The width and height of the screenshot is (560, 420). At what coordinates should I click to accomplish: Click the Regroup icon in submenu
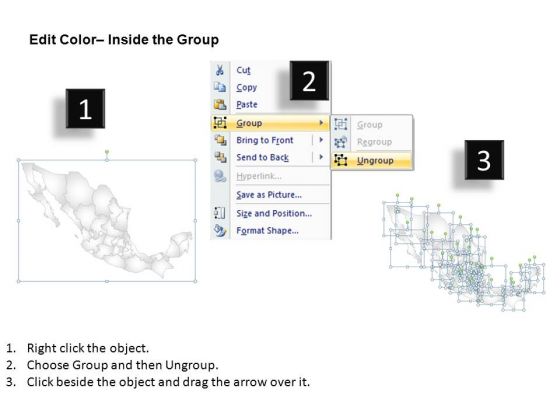[x=340, y=142]
